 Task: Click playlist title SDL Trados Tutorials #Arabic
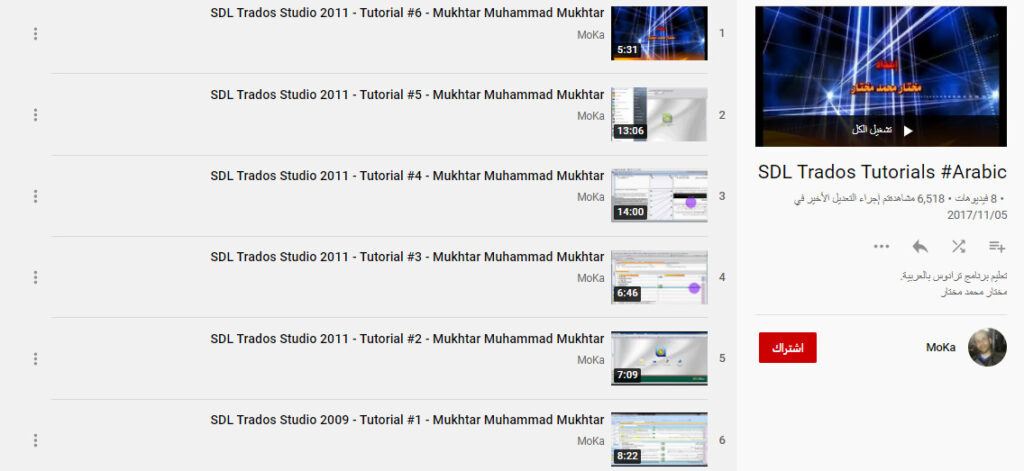coord(882,172)
